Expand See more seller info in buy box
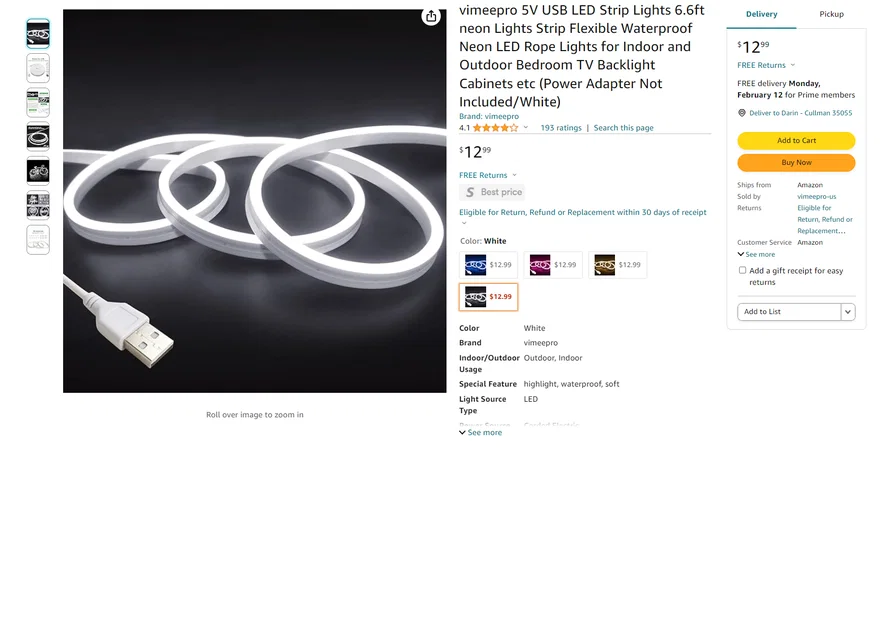The height and width of the screenshot is (625, 893). (756, 254)
